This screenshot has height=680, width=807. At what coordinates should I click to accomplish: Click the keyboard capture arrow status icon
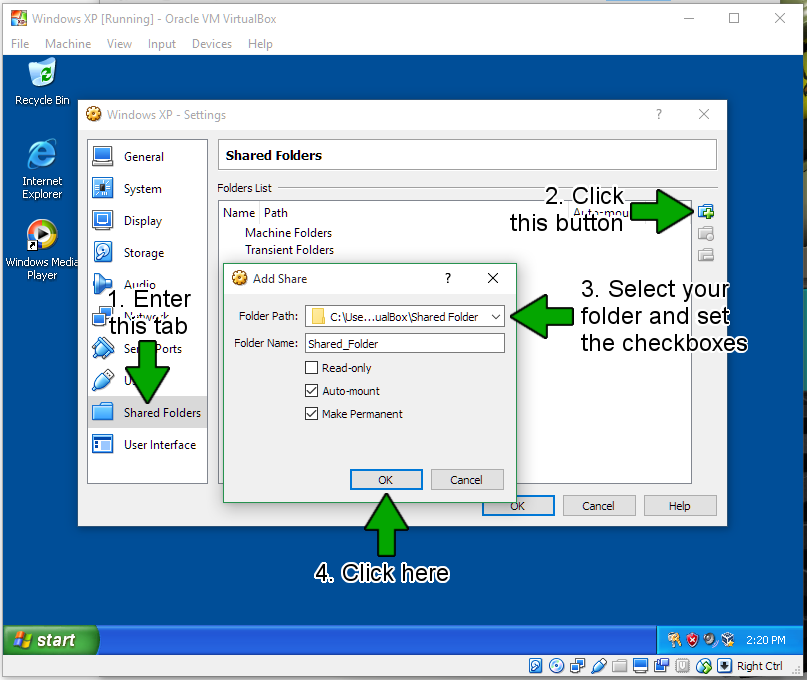coord(724,666)
